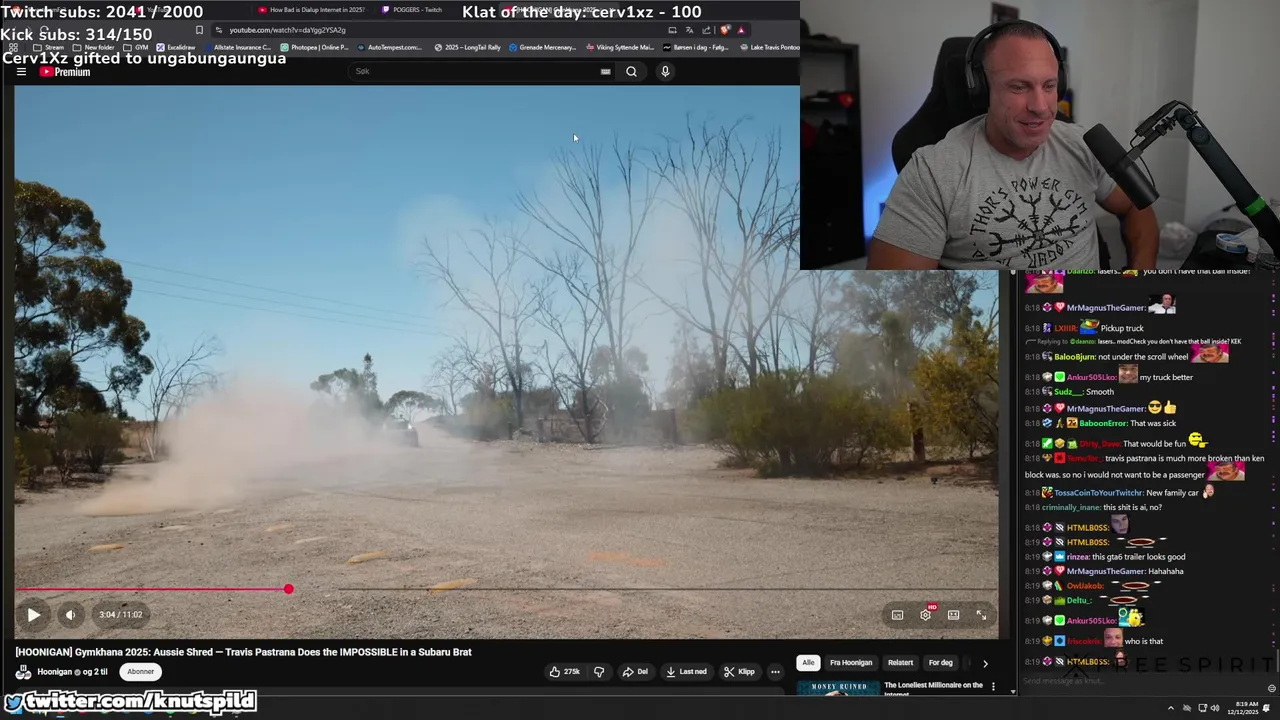Screen dimensions: 1280x720
Task: Open Hoonigan channel avatar
Action: 23,672
